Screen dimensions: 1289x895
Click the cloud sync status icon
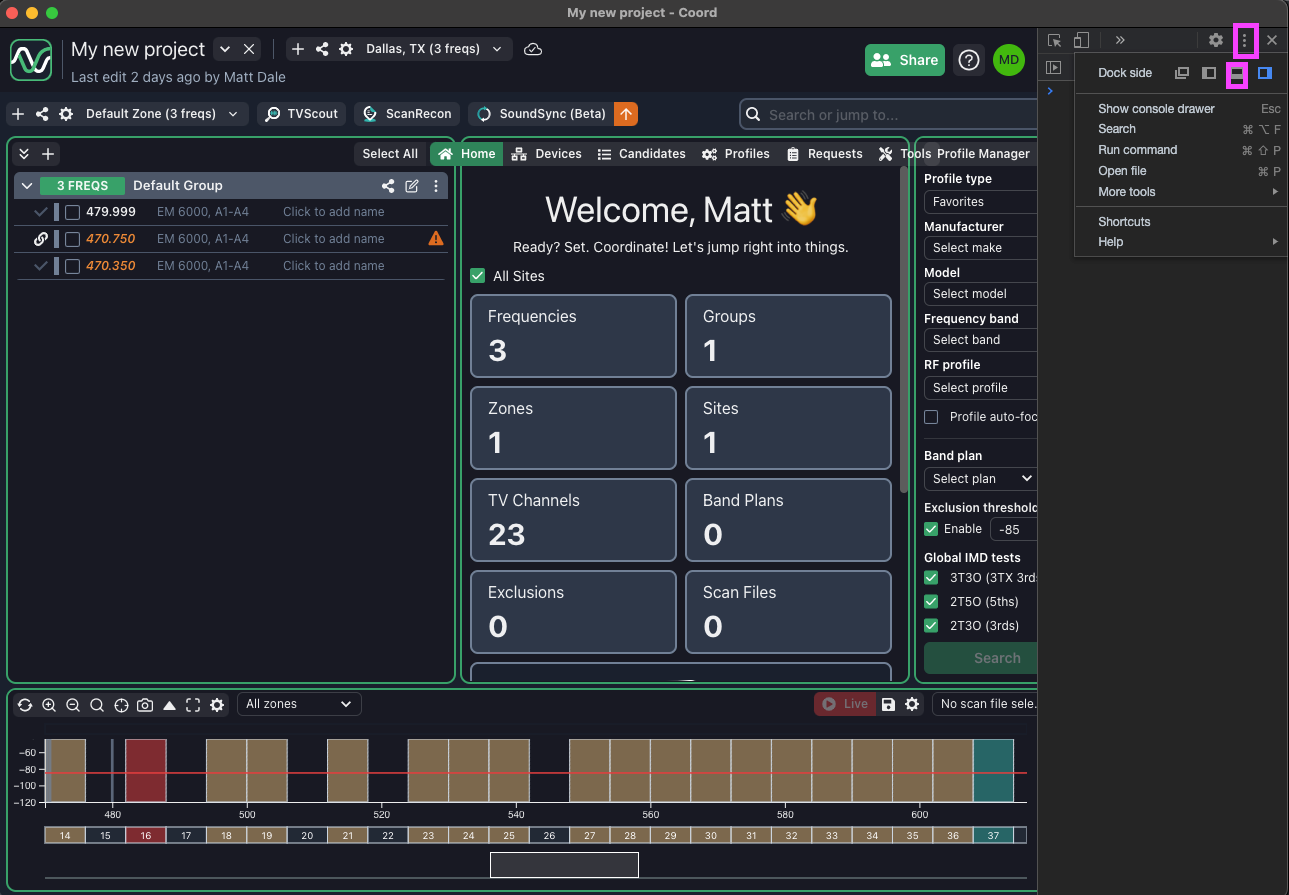click(533, 49)
